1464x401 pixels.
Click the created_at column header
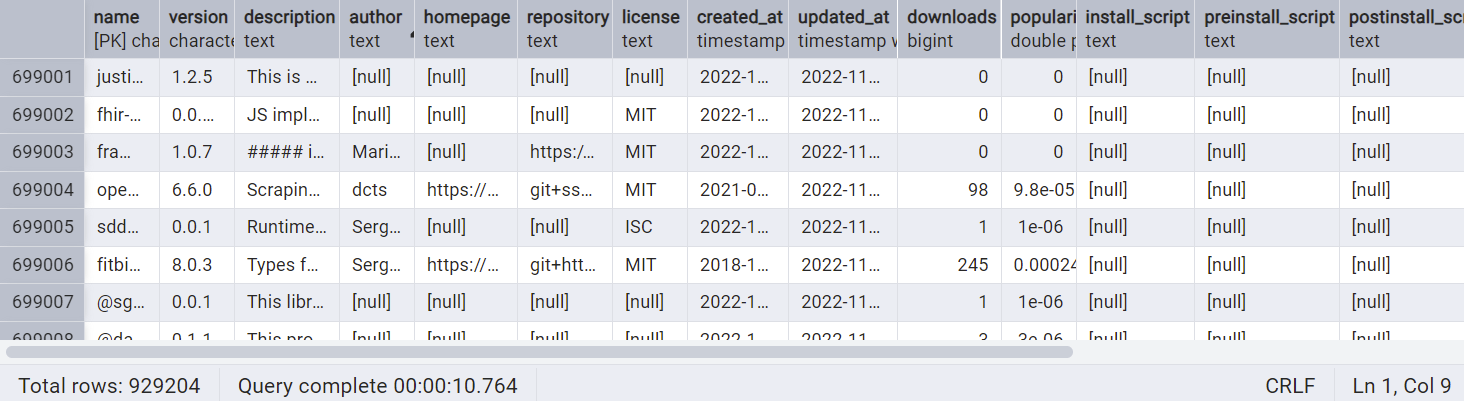point(739,28)
